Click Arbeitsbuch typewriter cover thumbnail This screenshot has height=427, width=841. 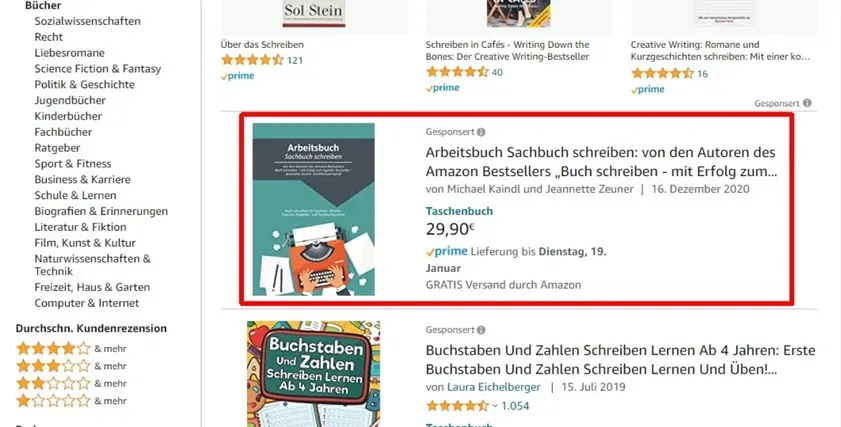pyautogui.click(x=314, y=209)
